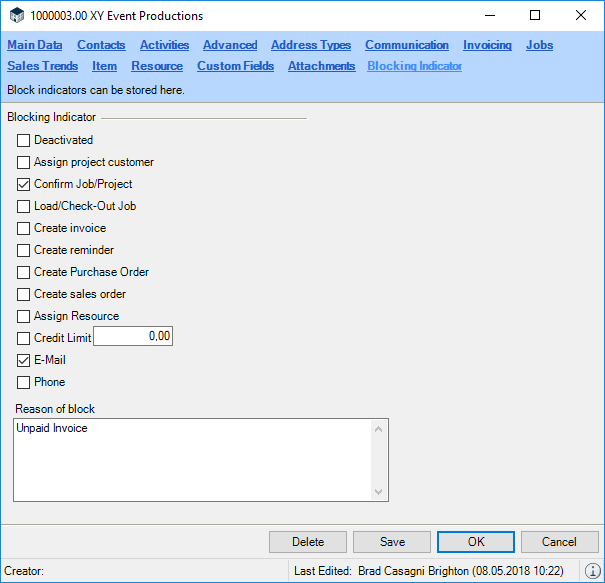This screenshot has width=605, height=583.
Task: Go to the Invoicing tab
Action: coord(487,45)
